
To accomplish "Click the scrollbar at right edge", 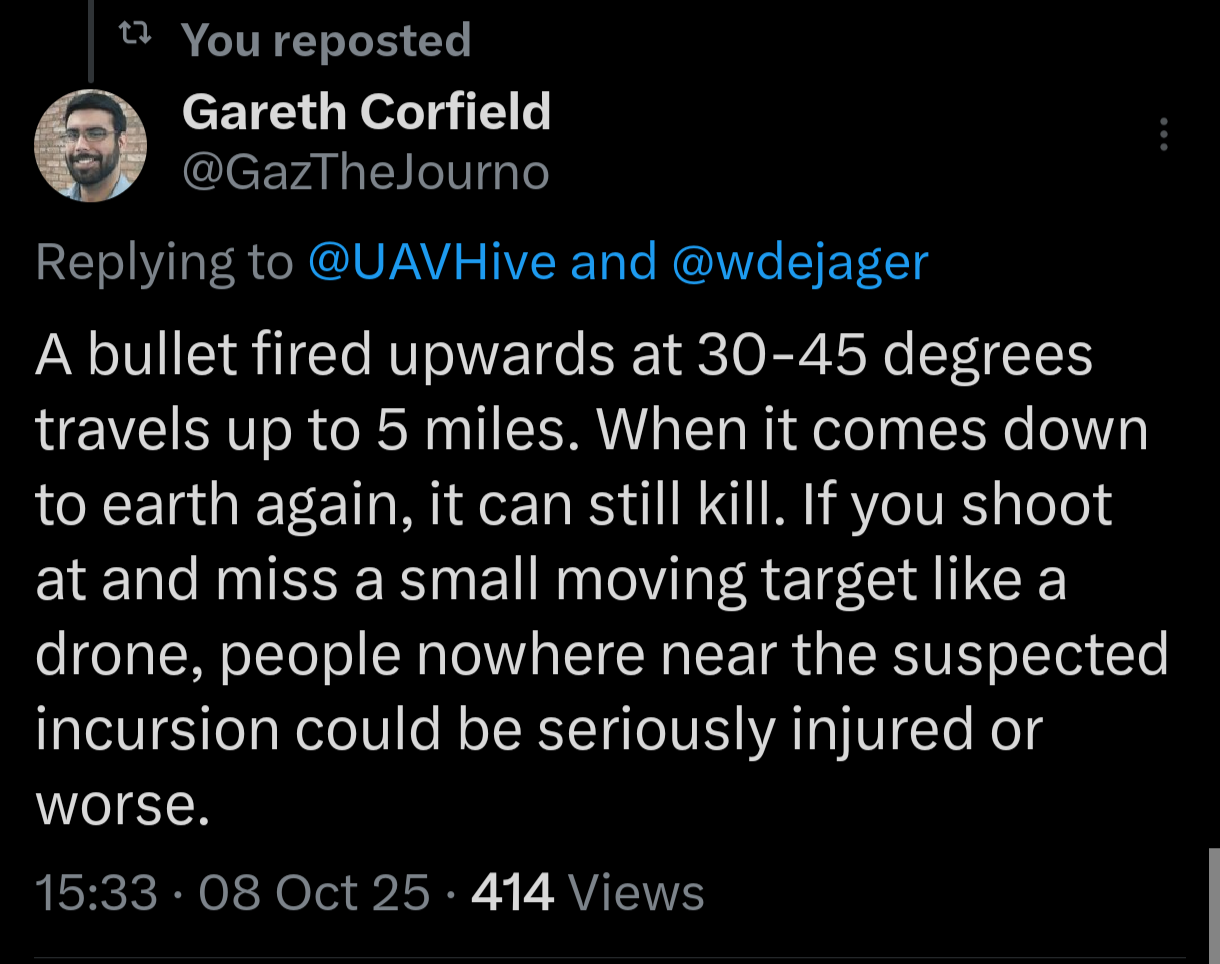I will (1213, 905).
